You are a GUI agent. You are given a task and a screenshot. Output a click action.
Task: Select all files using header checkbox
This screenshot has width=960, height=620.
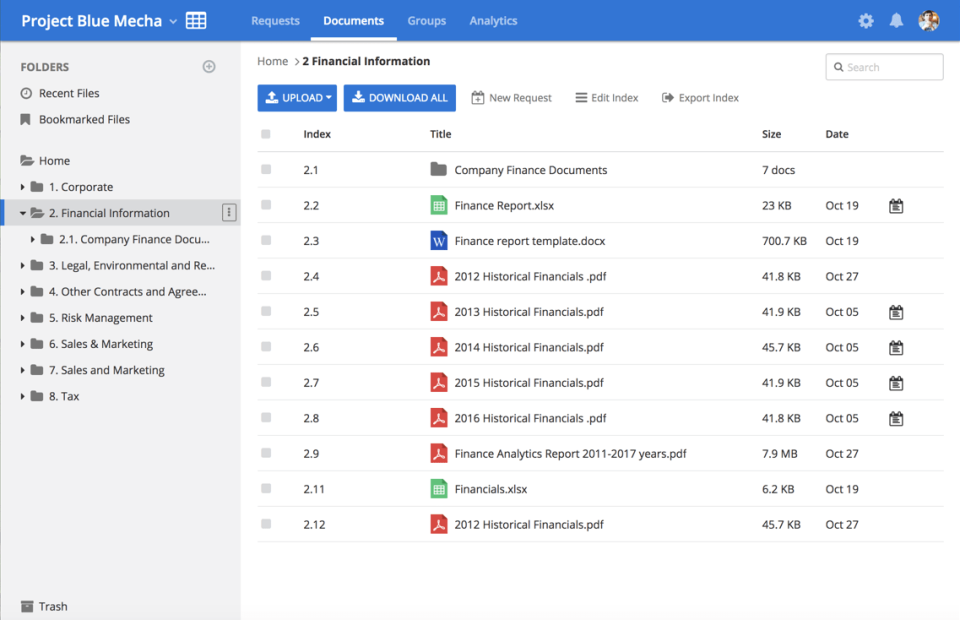click(266, 134)
